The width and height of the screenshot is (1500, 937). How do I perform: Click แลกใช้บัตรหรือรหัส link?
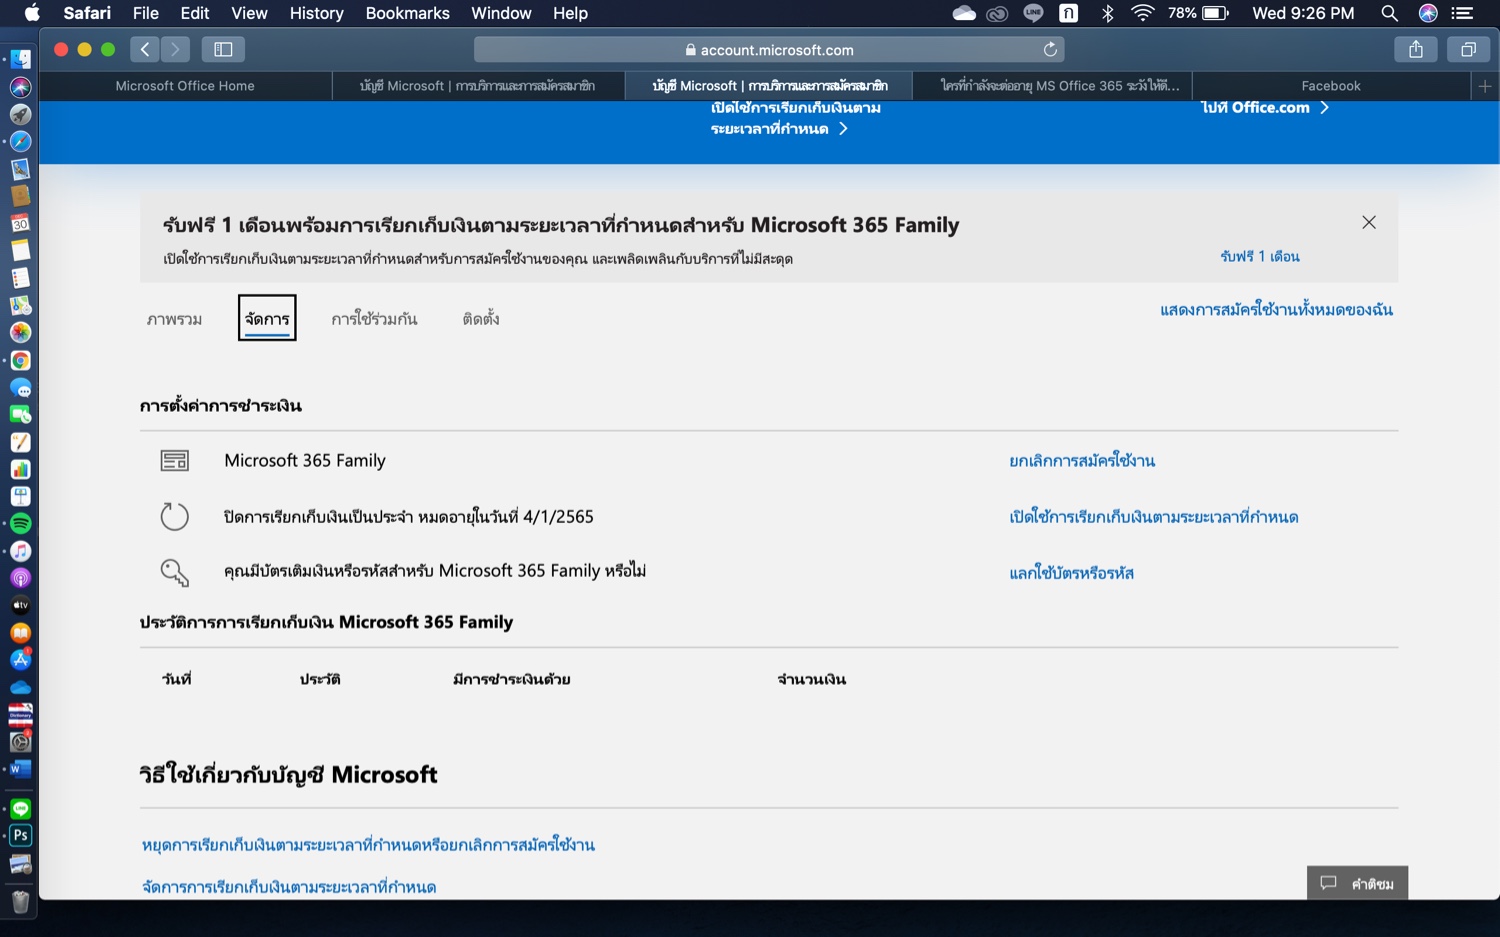[1071, 573]
